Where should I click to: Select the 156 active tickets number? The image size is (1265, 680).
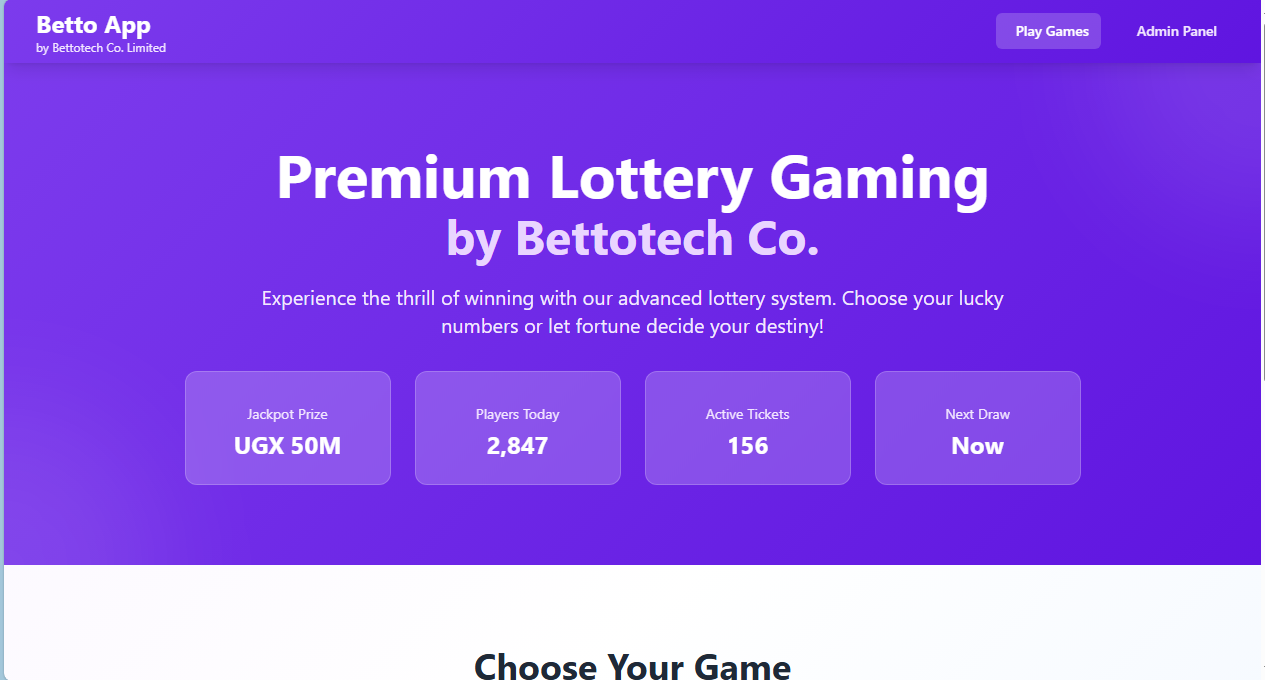(x=747, y=446)
